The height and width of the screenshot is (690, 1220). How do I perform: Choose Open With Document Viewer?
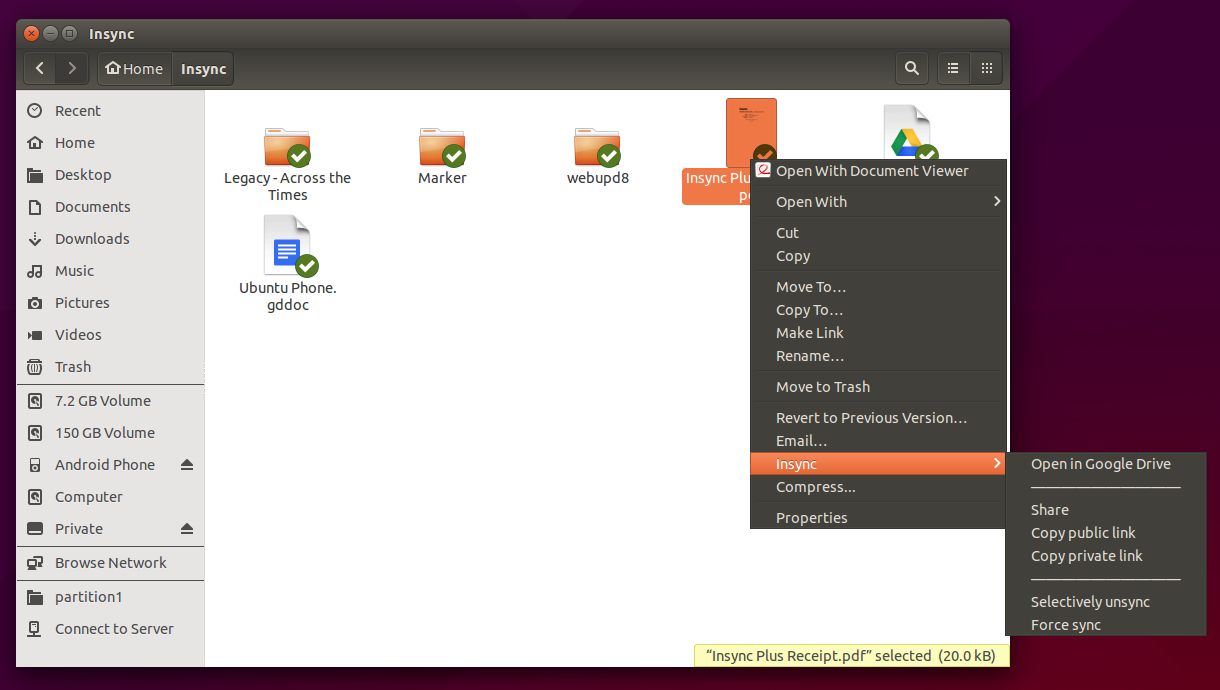point(878,171)
